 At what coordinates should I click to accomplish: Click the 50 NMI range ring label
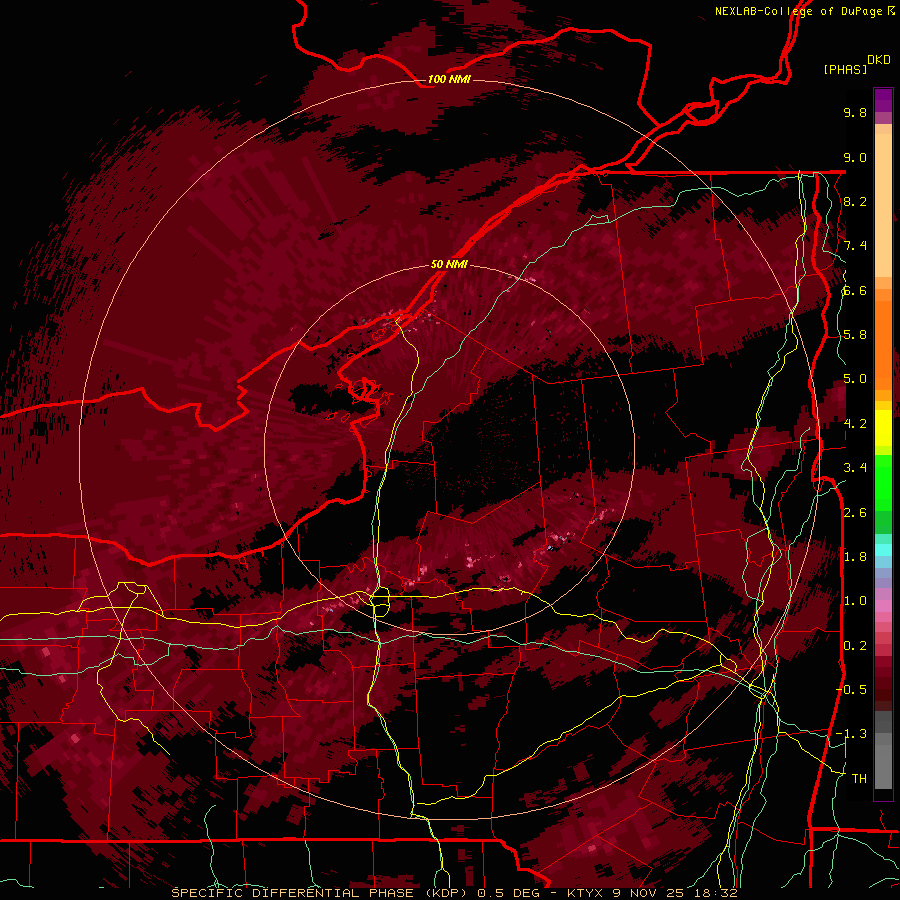[x=449, y=264]
